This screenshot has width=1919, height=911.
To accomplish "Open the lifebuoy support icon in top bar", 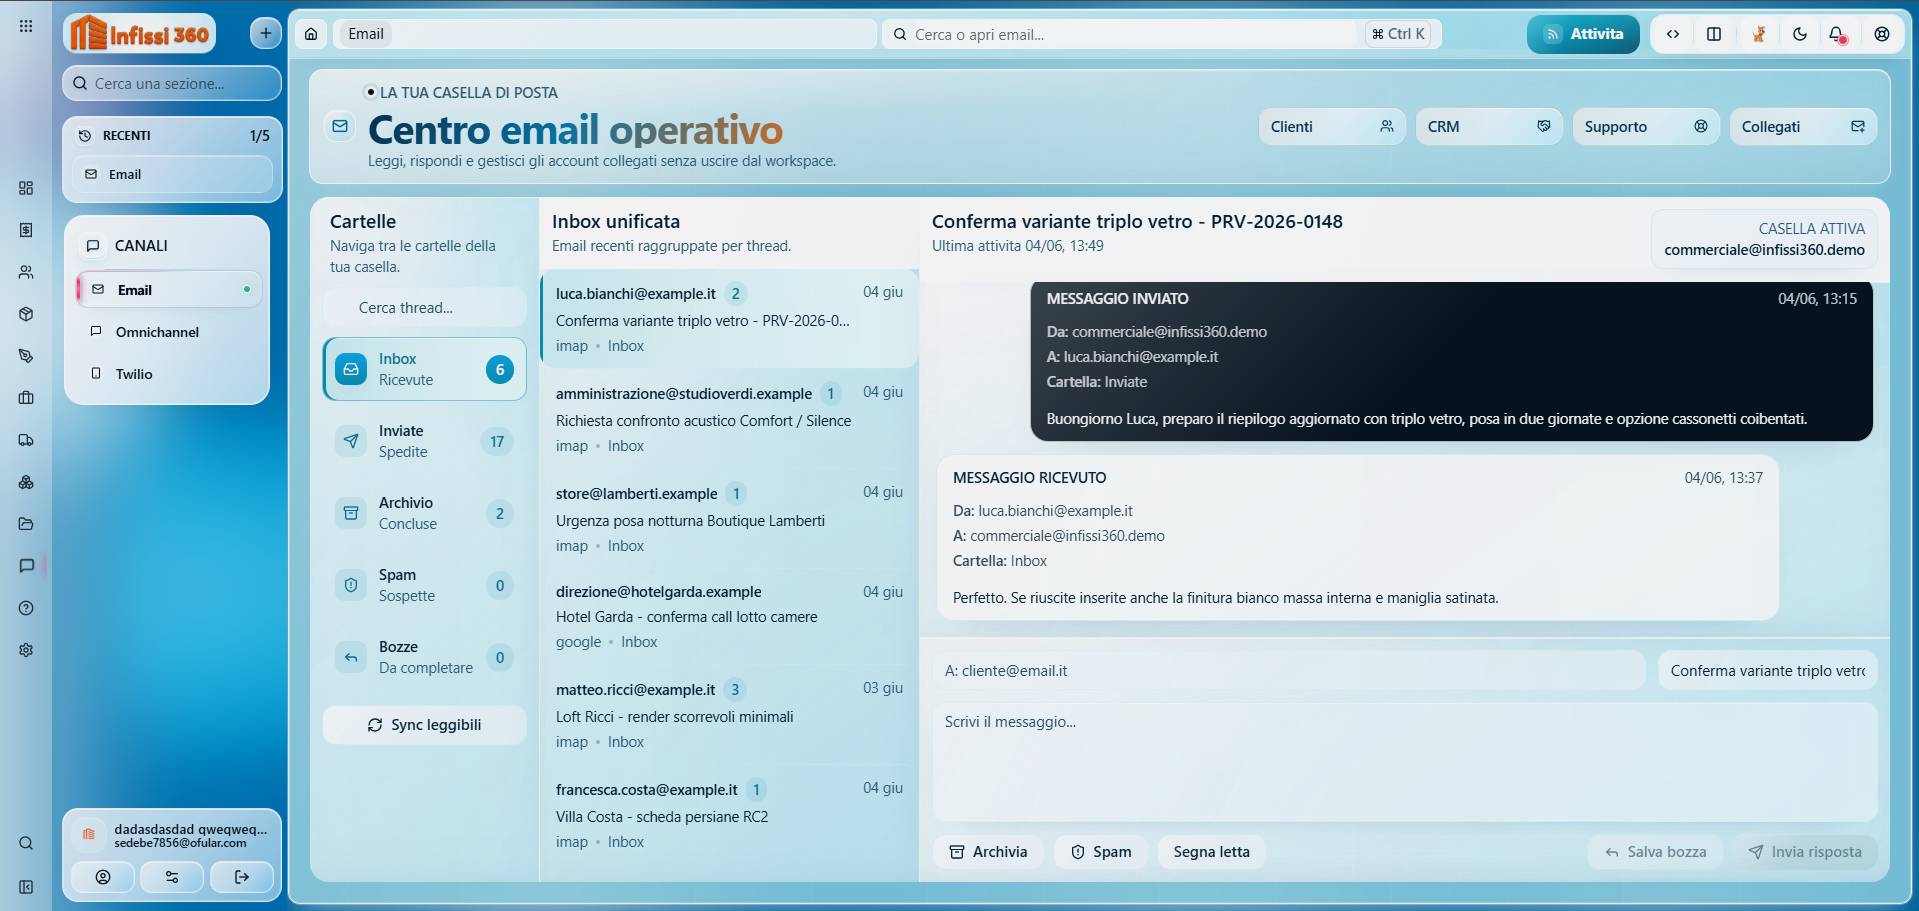I will [x=1882, y=34].
